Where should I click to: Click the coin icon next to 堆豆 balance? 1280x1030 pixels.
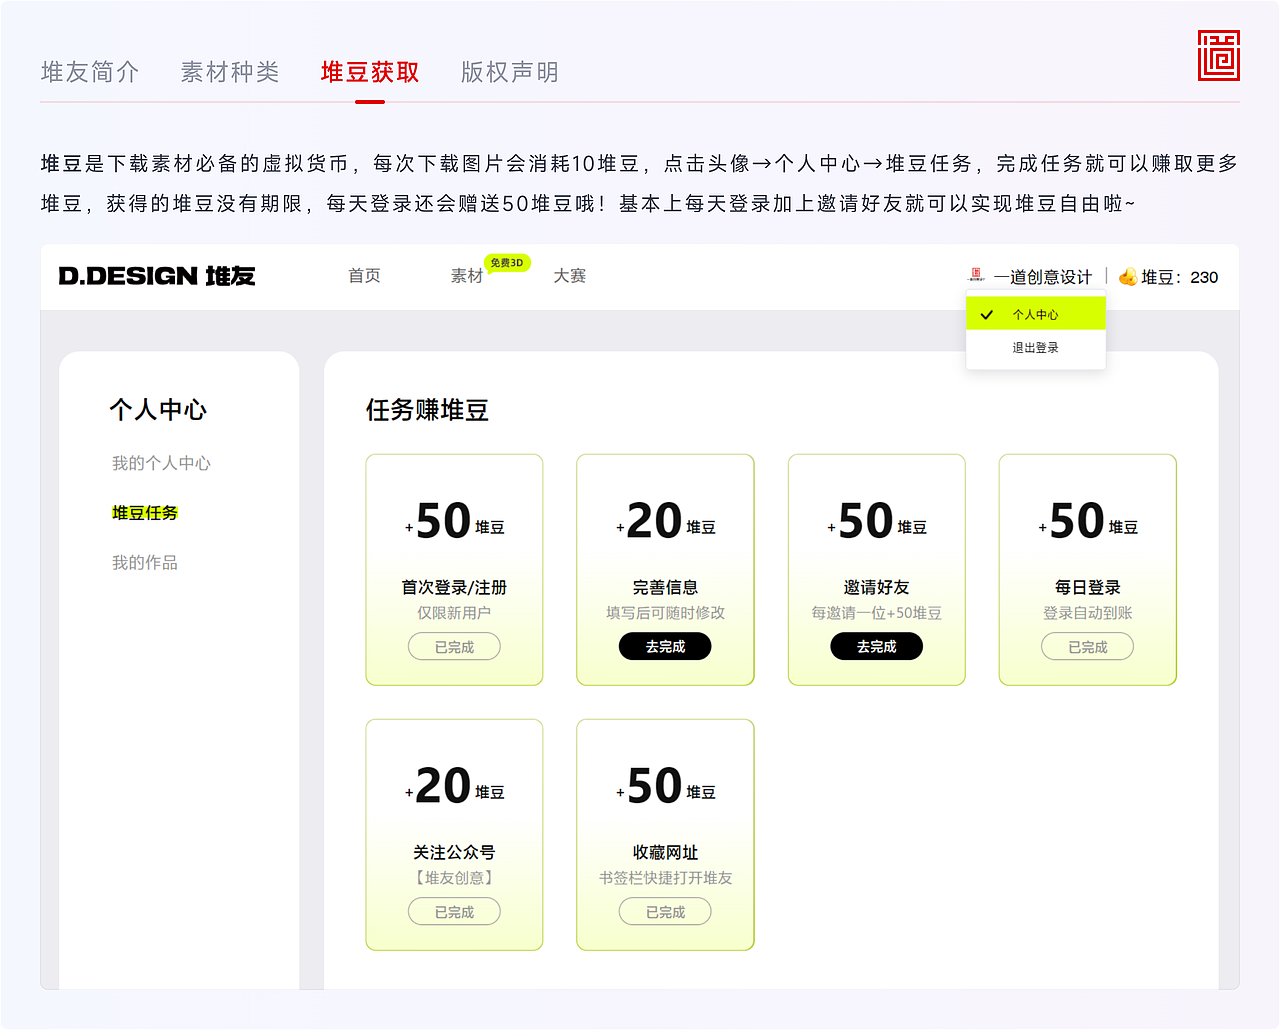click(1126, 277)
